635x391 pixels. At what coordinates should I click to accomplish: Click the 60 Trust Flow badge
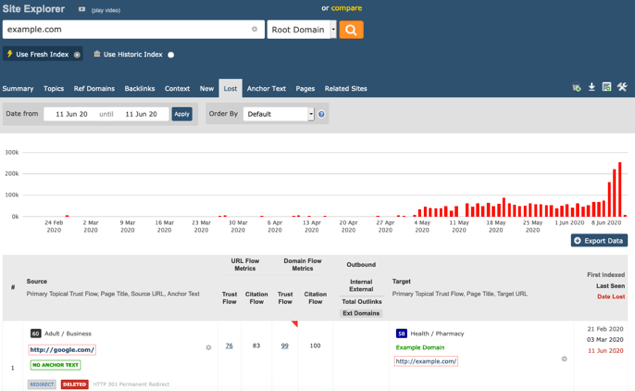point(36,333)
